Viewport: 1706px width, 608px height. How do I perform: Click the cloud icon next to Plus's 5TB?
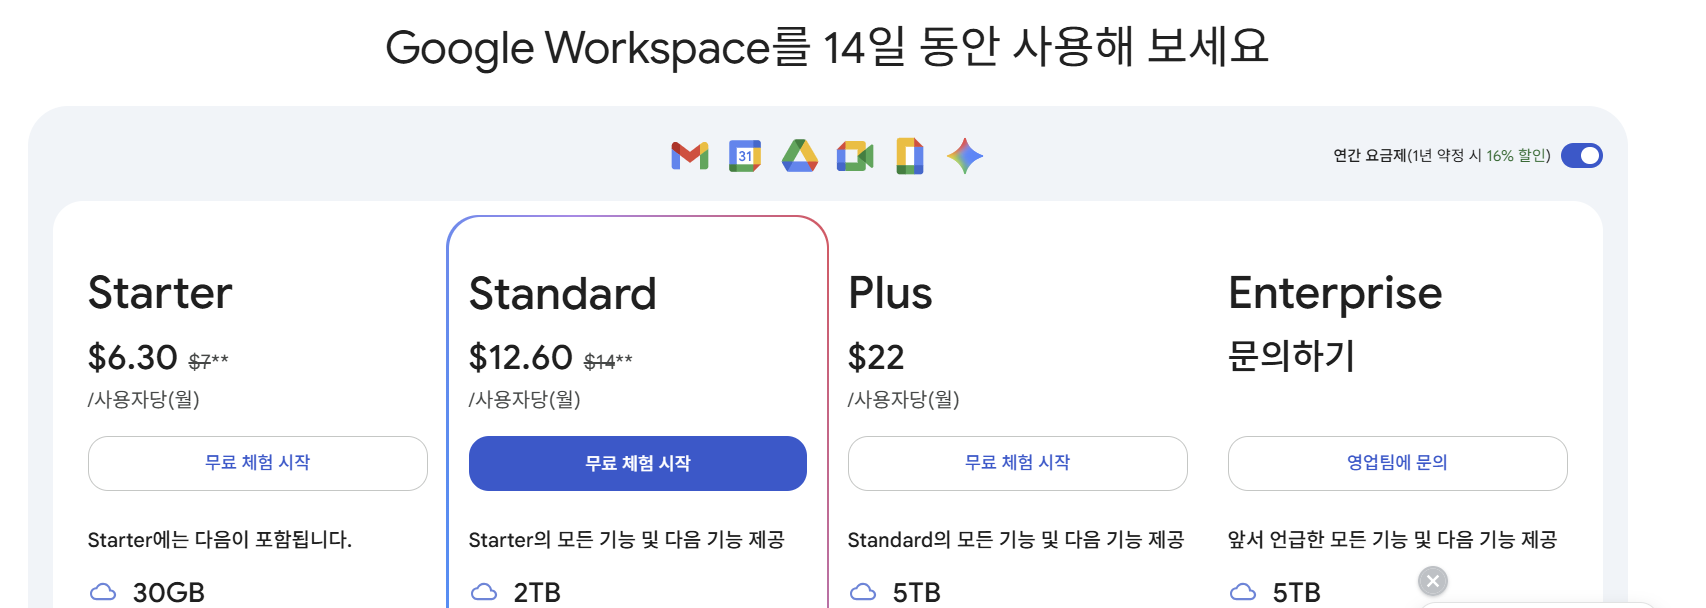864,592
